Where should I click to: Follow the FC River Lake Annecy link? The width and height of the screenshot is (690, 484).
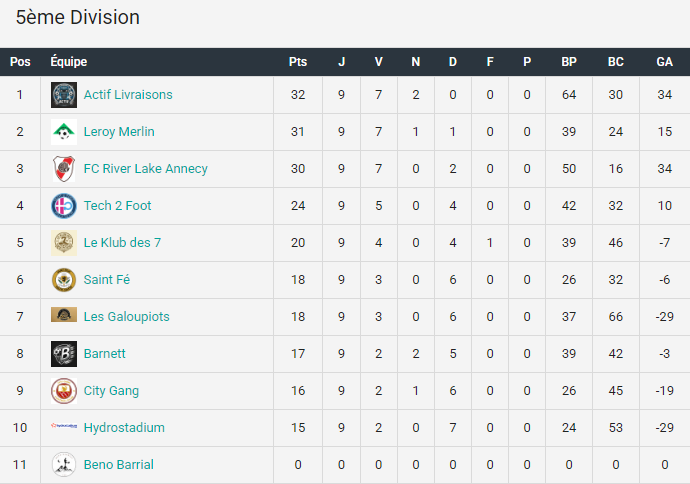[146, 169]
